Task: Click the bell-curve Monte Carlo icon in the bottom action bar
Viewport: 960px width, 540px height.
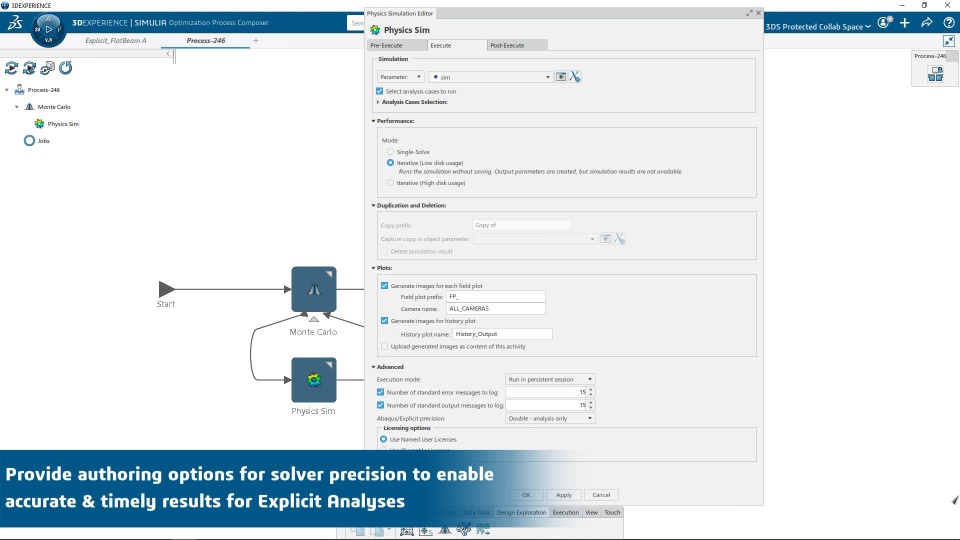Action: click(444, 530)
